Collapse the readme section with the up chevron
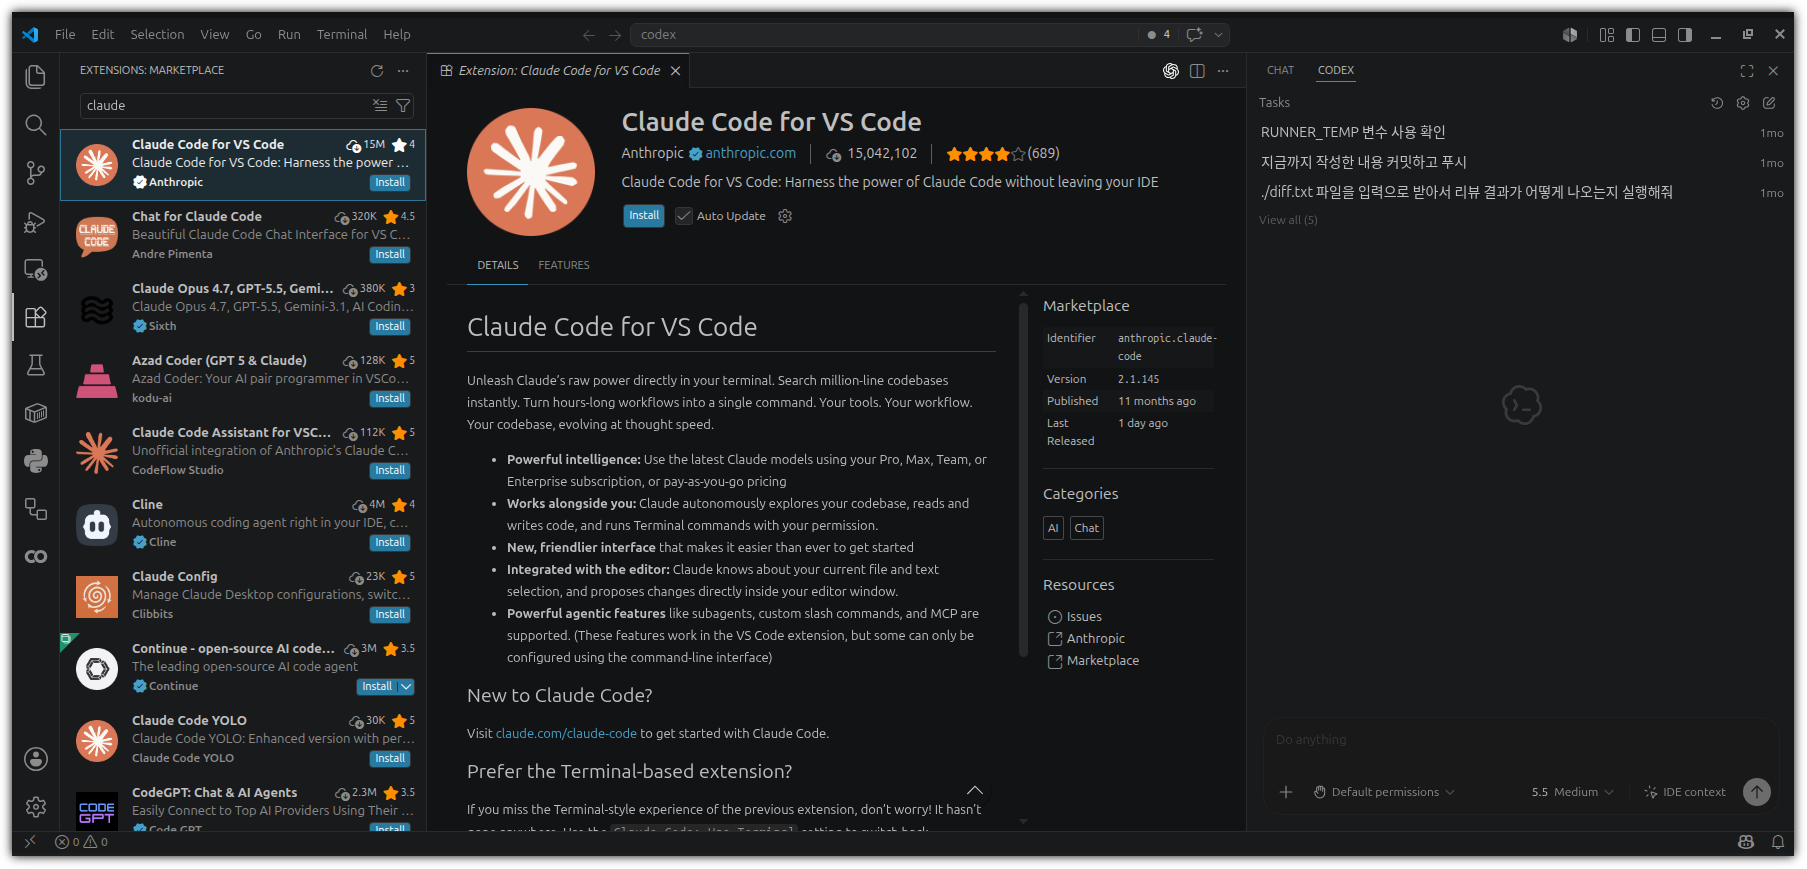Image resolution: width=1807 pixels, height=869 pixels. pos(975,790)
